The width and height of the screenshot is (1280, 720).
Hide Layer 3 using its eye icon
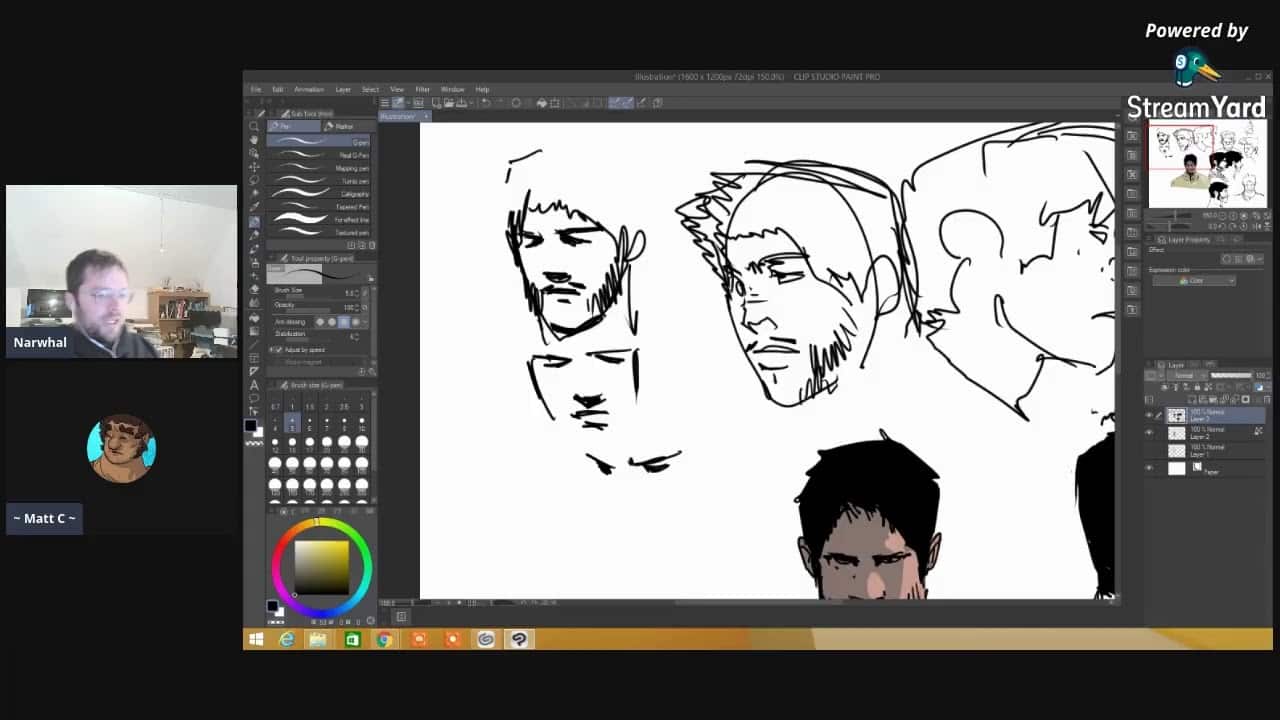(x=1149, y=415)
